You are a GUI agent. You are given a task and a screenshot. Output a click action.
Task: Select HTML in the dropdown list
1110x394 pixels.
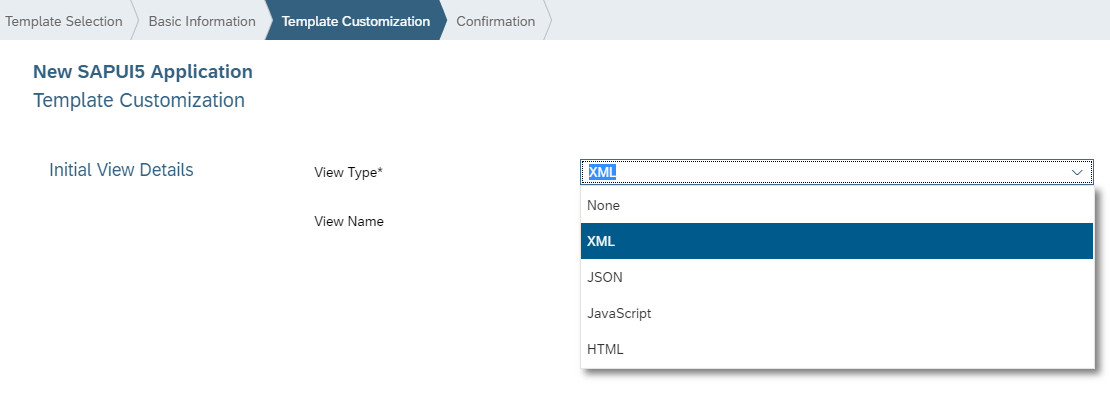[837, 349]
